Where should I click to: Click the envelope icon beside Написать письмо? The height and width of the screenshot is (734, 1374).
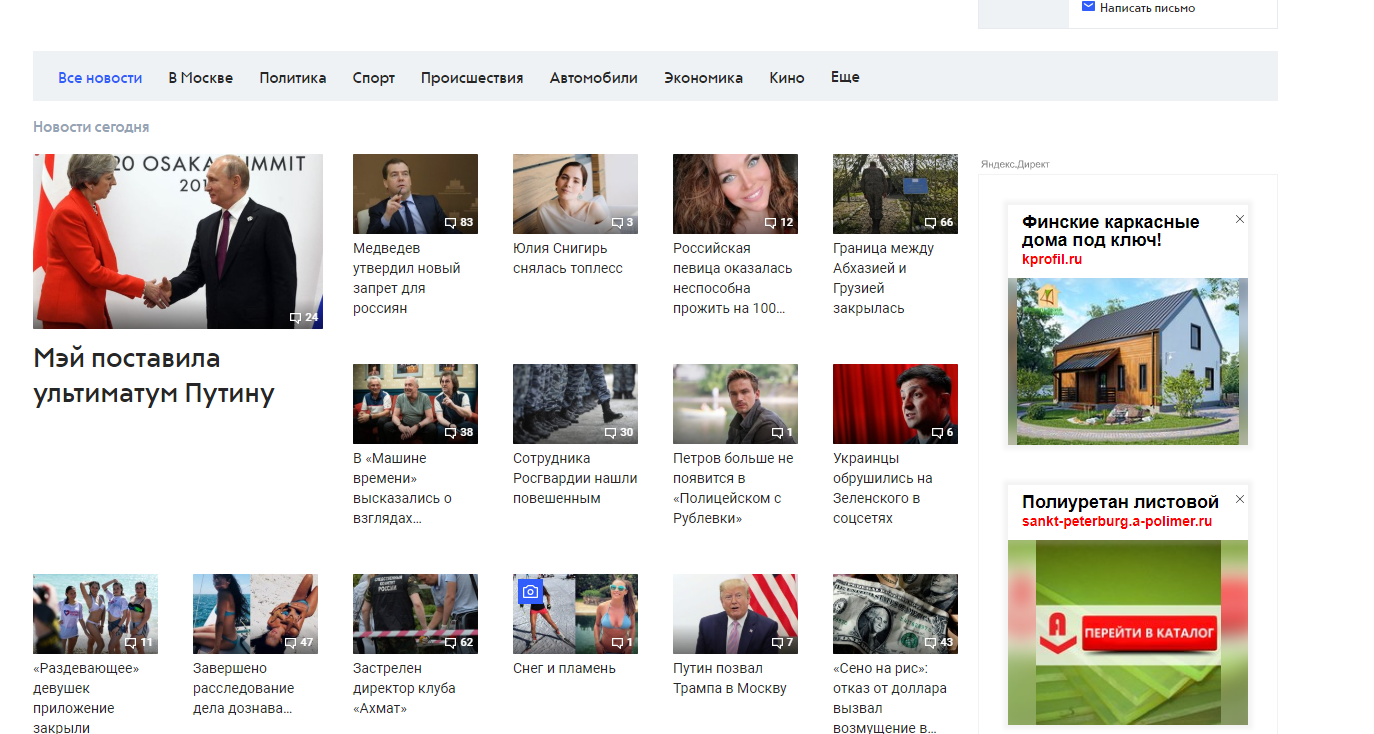(x=1088, y=7)
